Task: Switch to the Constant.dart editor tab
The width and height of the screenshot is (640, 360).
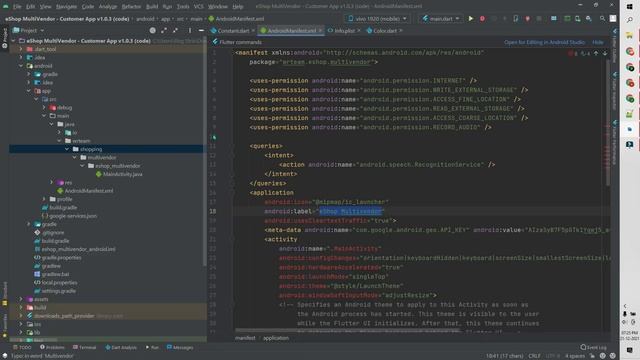Action: [233, 31]
